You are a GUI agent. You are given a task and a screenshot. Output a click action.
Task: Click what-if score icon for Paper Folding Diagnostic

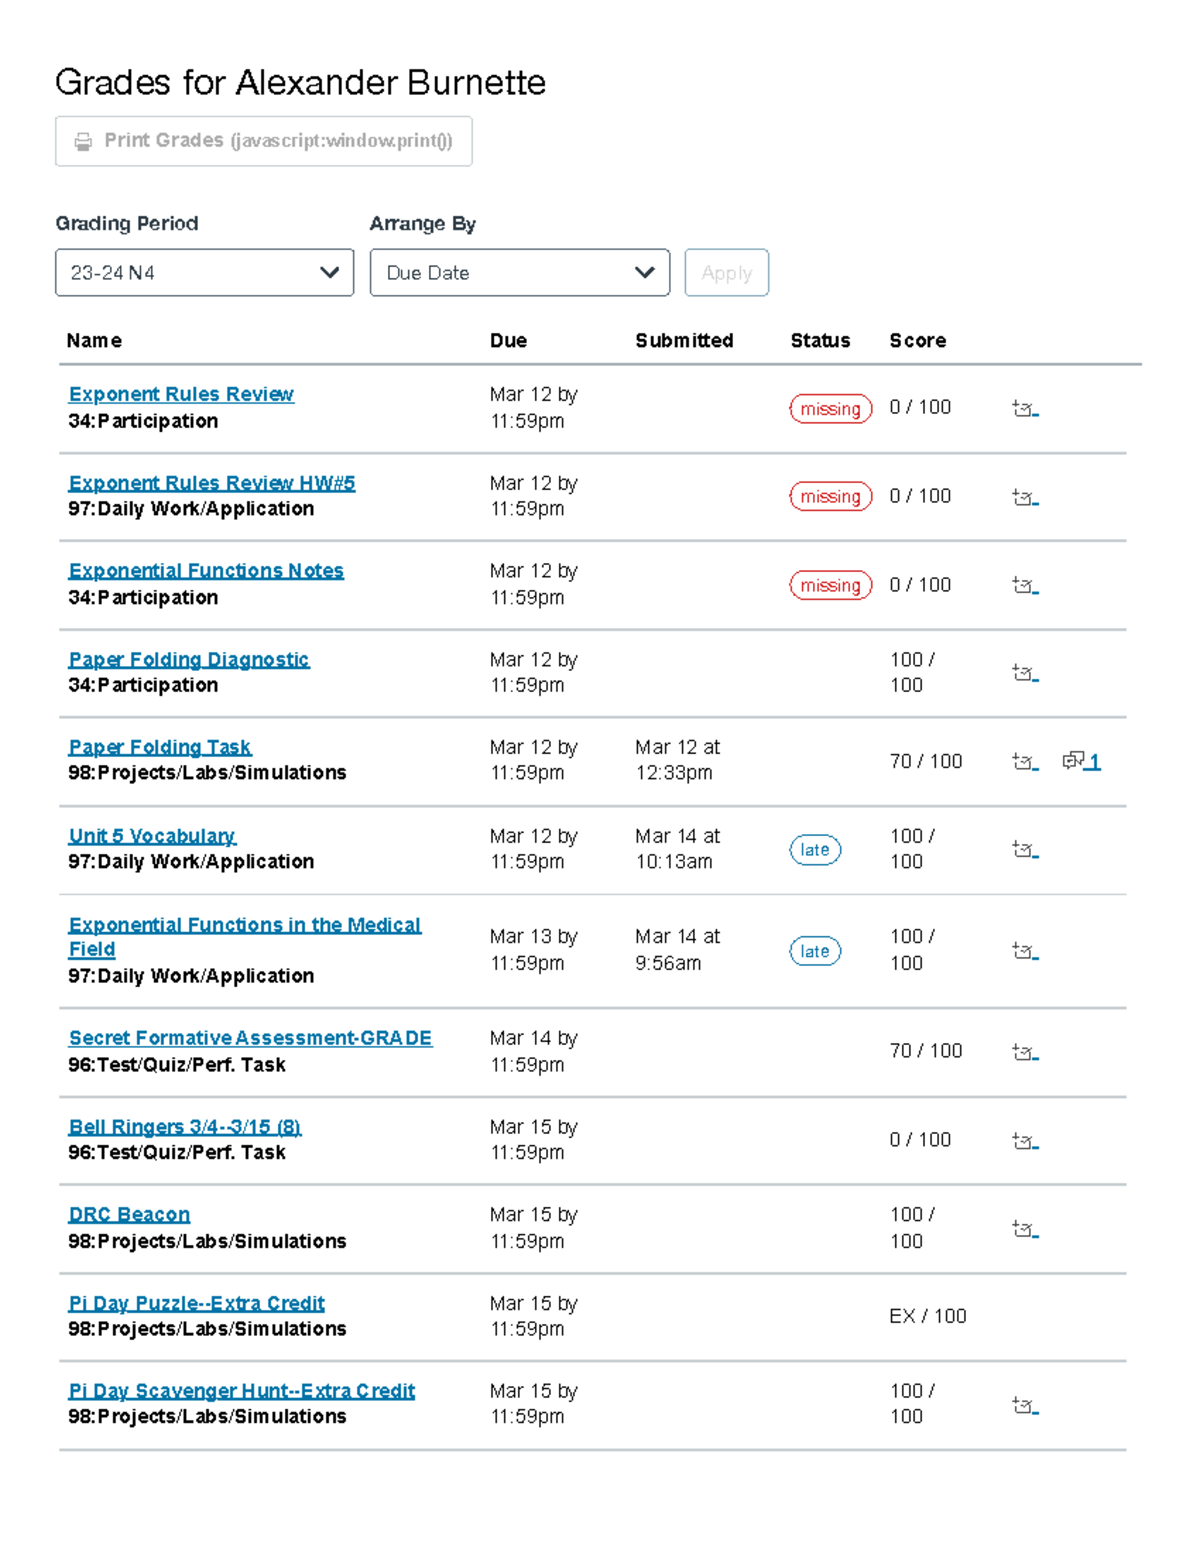click(x=1025, y=673)
